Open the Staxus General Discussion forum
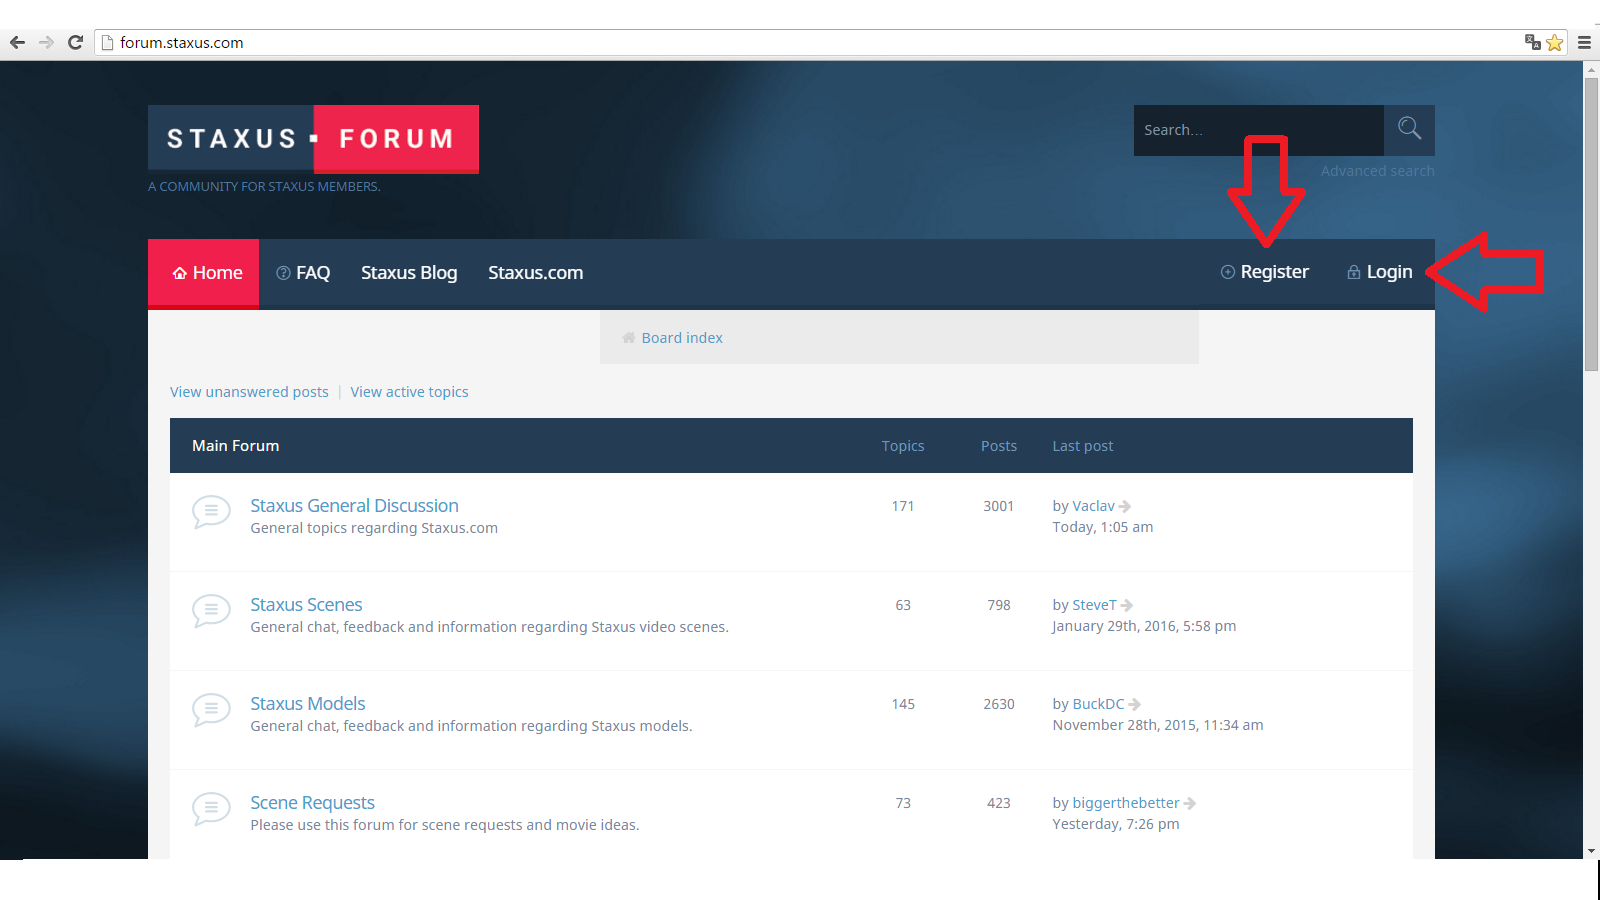 [x=354, y=506]
